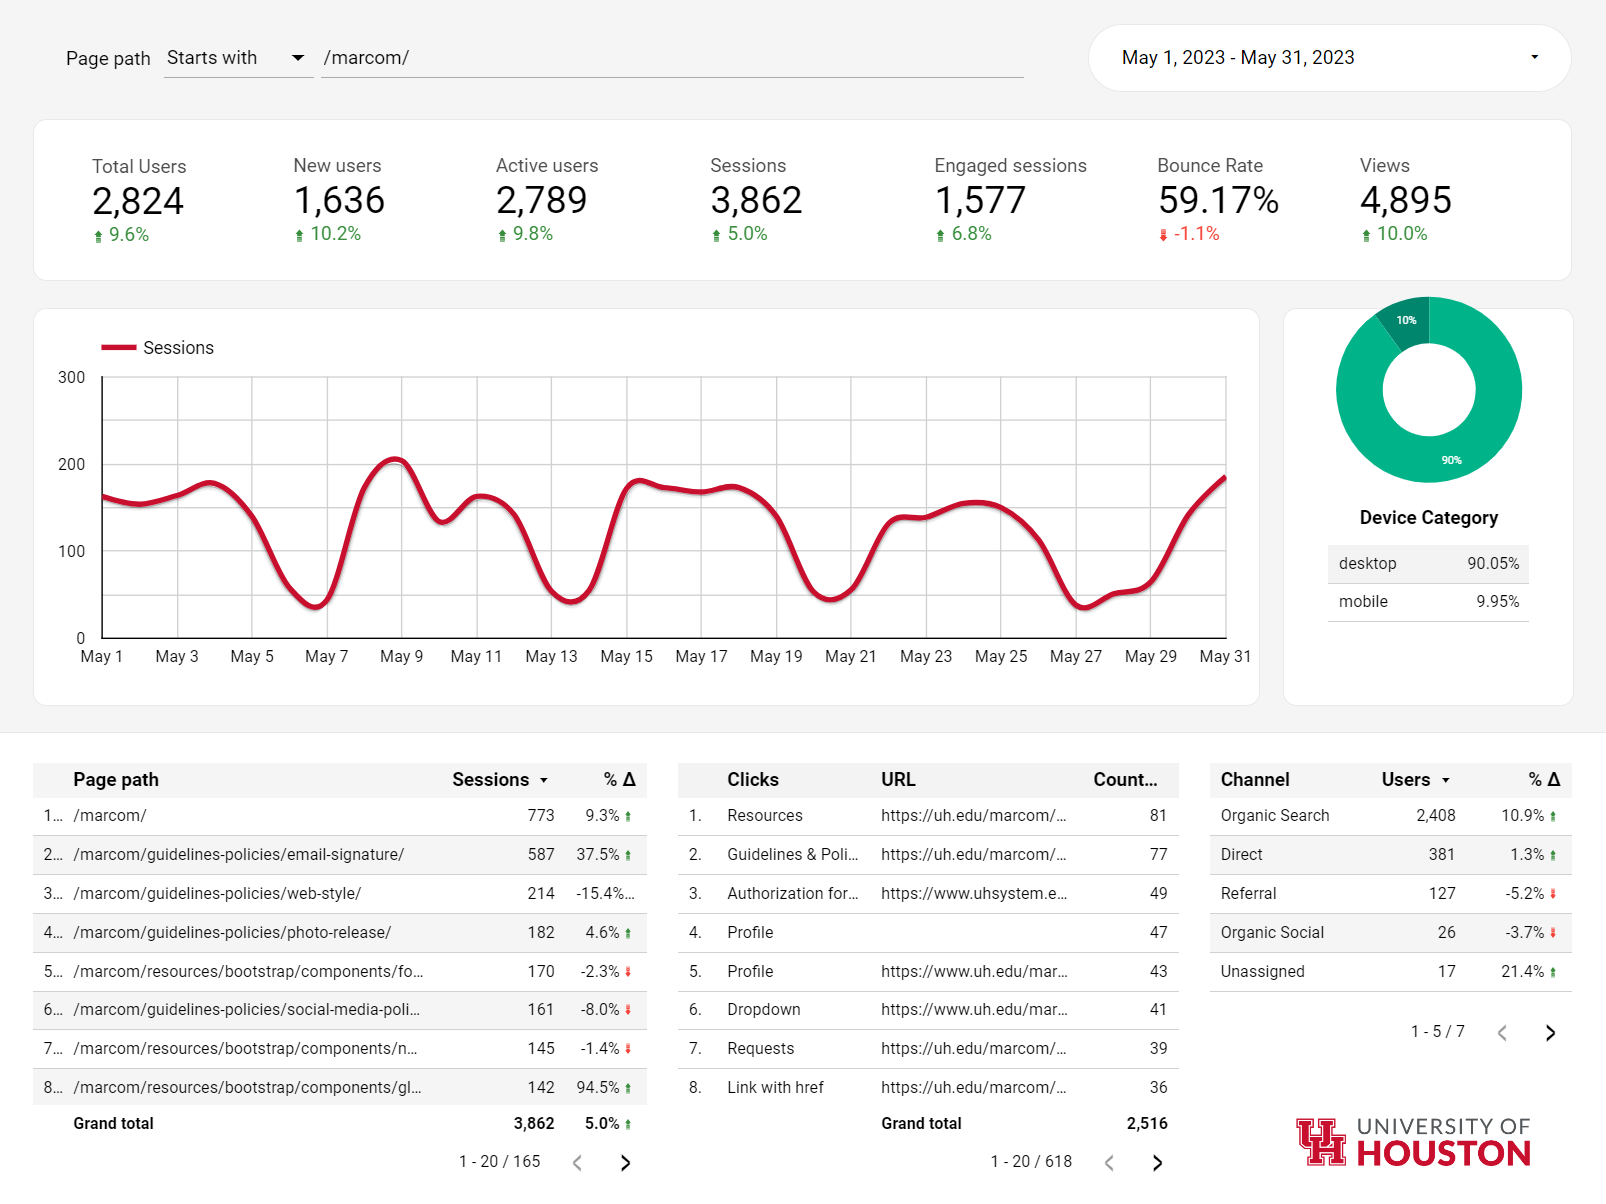The height and width of the screenshot is (1204, 1606).
Task: Select the Direct channel row
Action: 1391,855
